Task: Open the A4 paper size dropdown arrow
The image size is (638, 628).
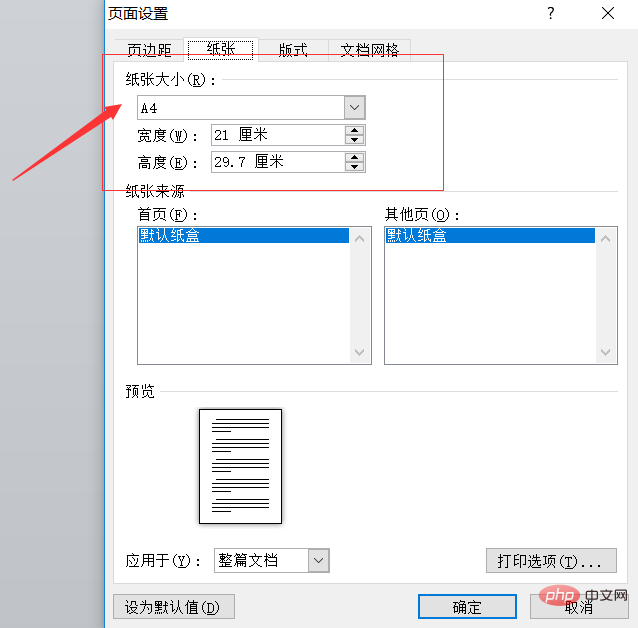Action: click(x=354, y=107)
